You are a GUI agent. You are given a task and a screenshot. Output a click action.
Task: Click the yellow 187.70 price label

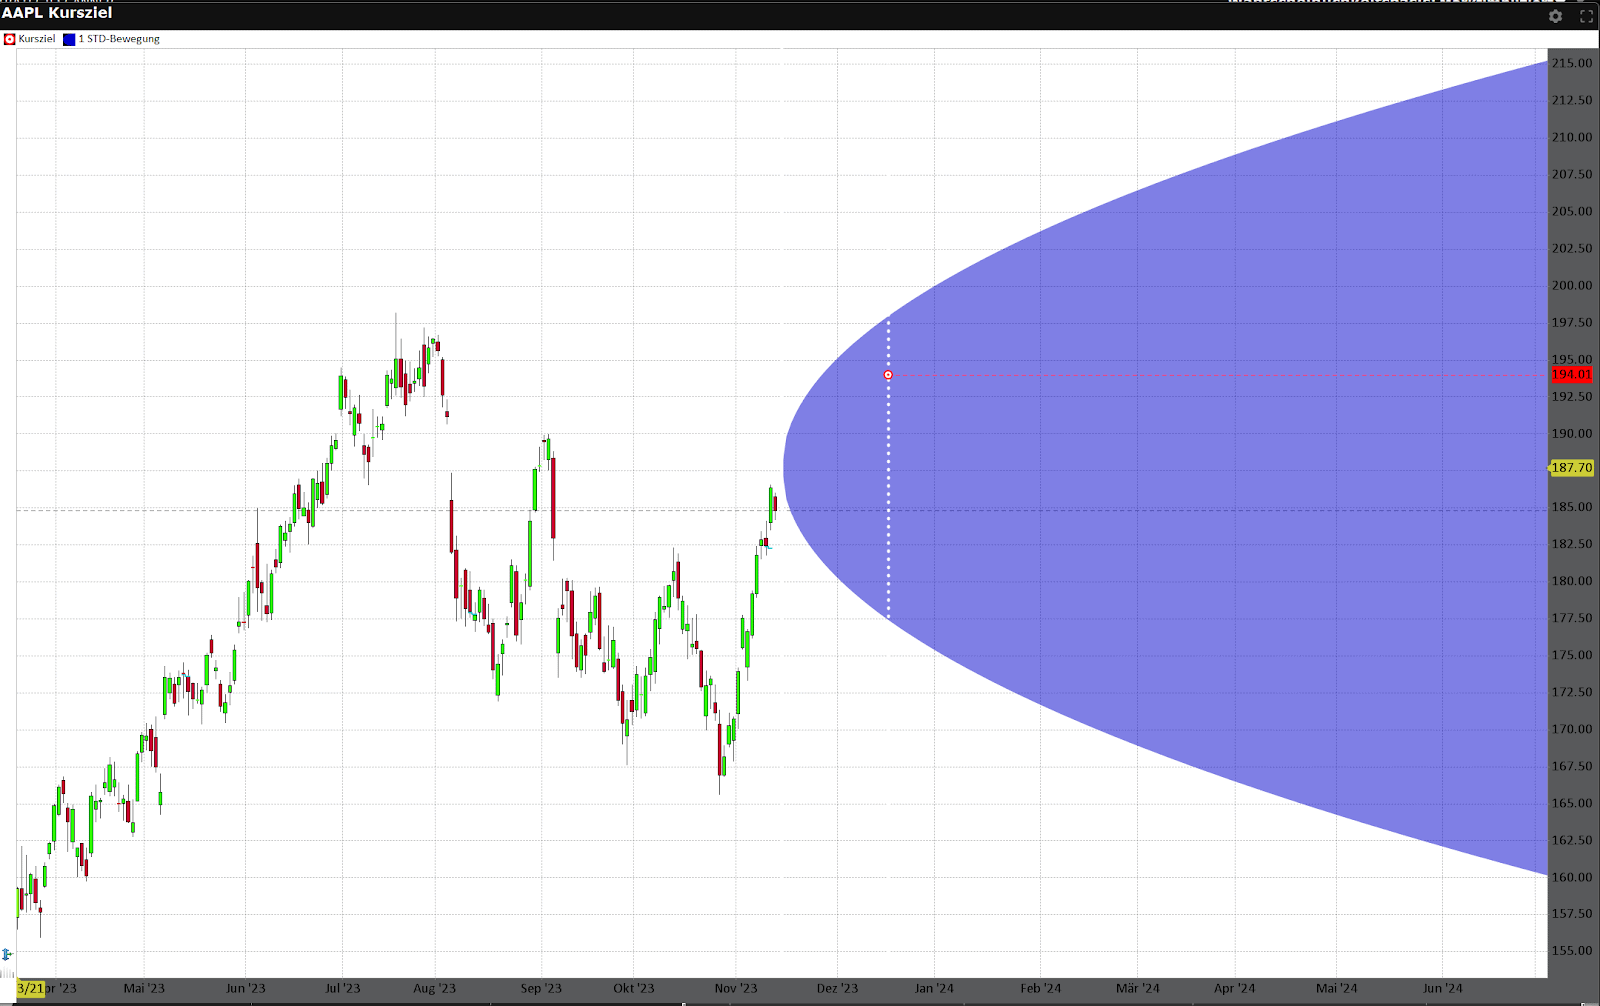1571,467
